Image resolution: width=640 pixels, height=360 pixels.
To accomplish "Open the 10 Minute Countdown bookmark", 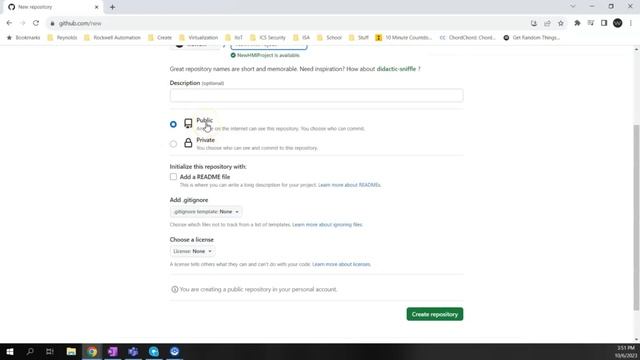I will (404, 38).
